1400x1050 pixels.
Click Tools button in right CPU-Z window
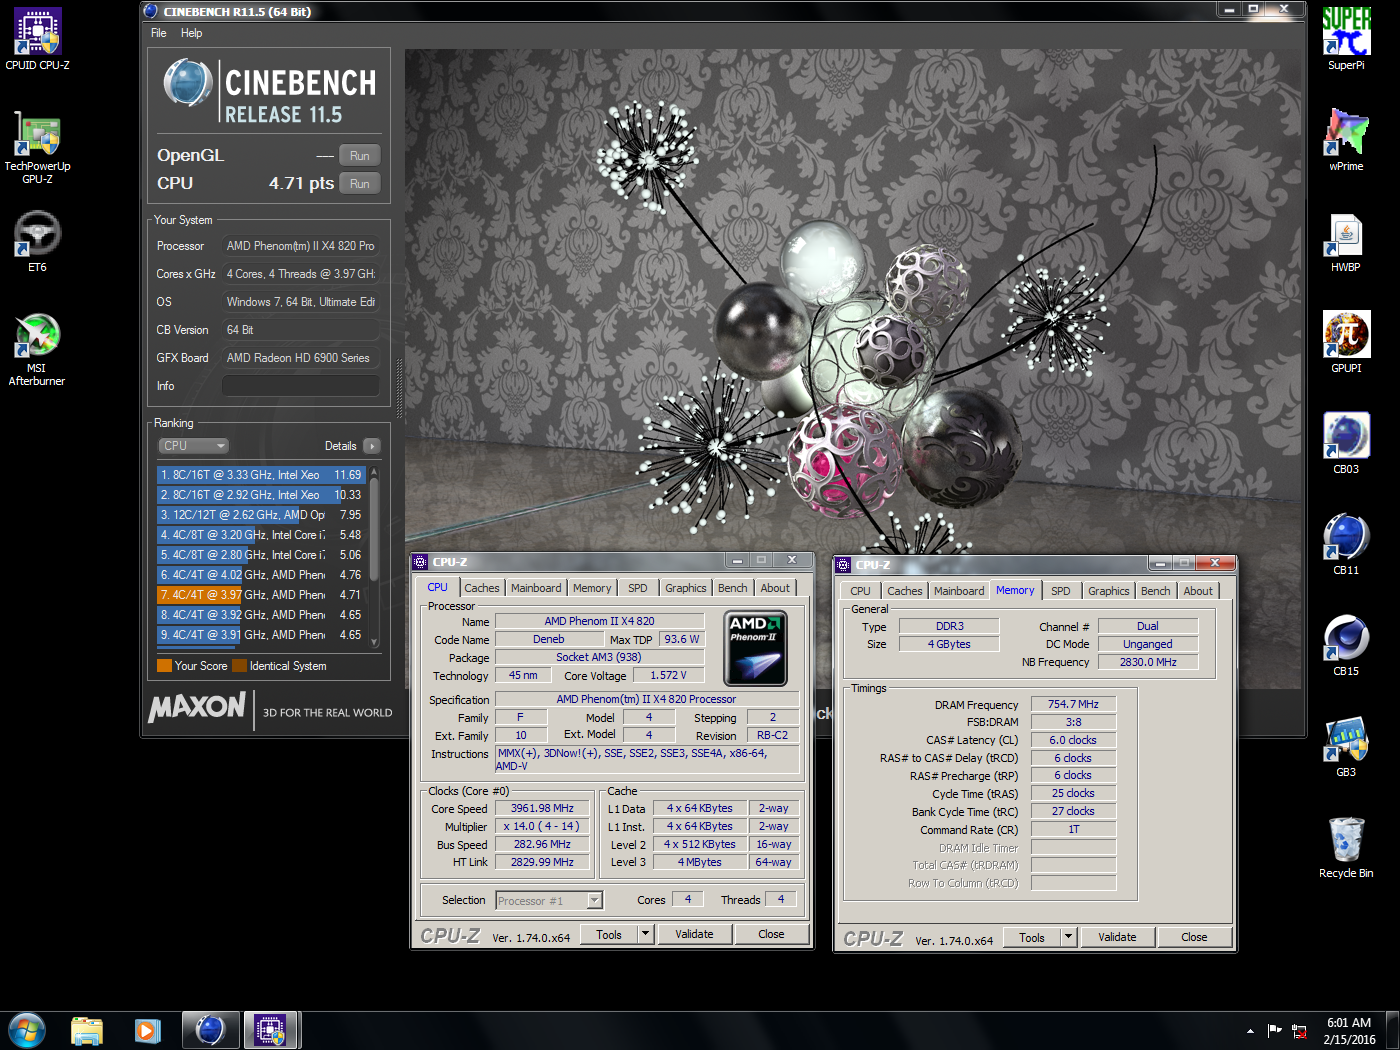1032,938
